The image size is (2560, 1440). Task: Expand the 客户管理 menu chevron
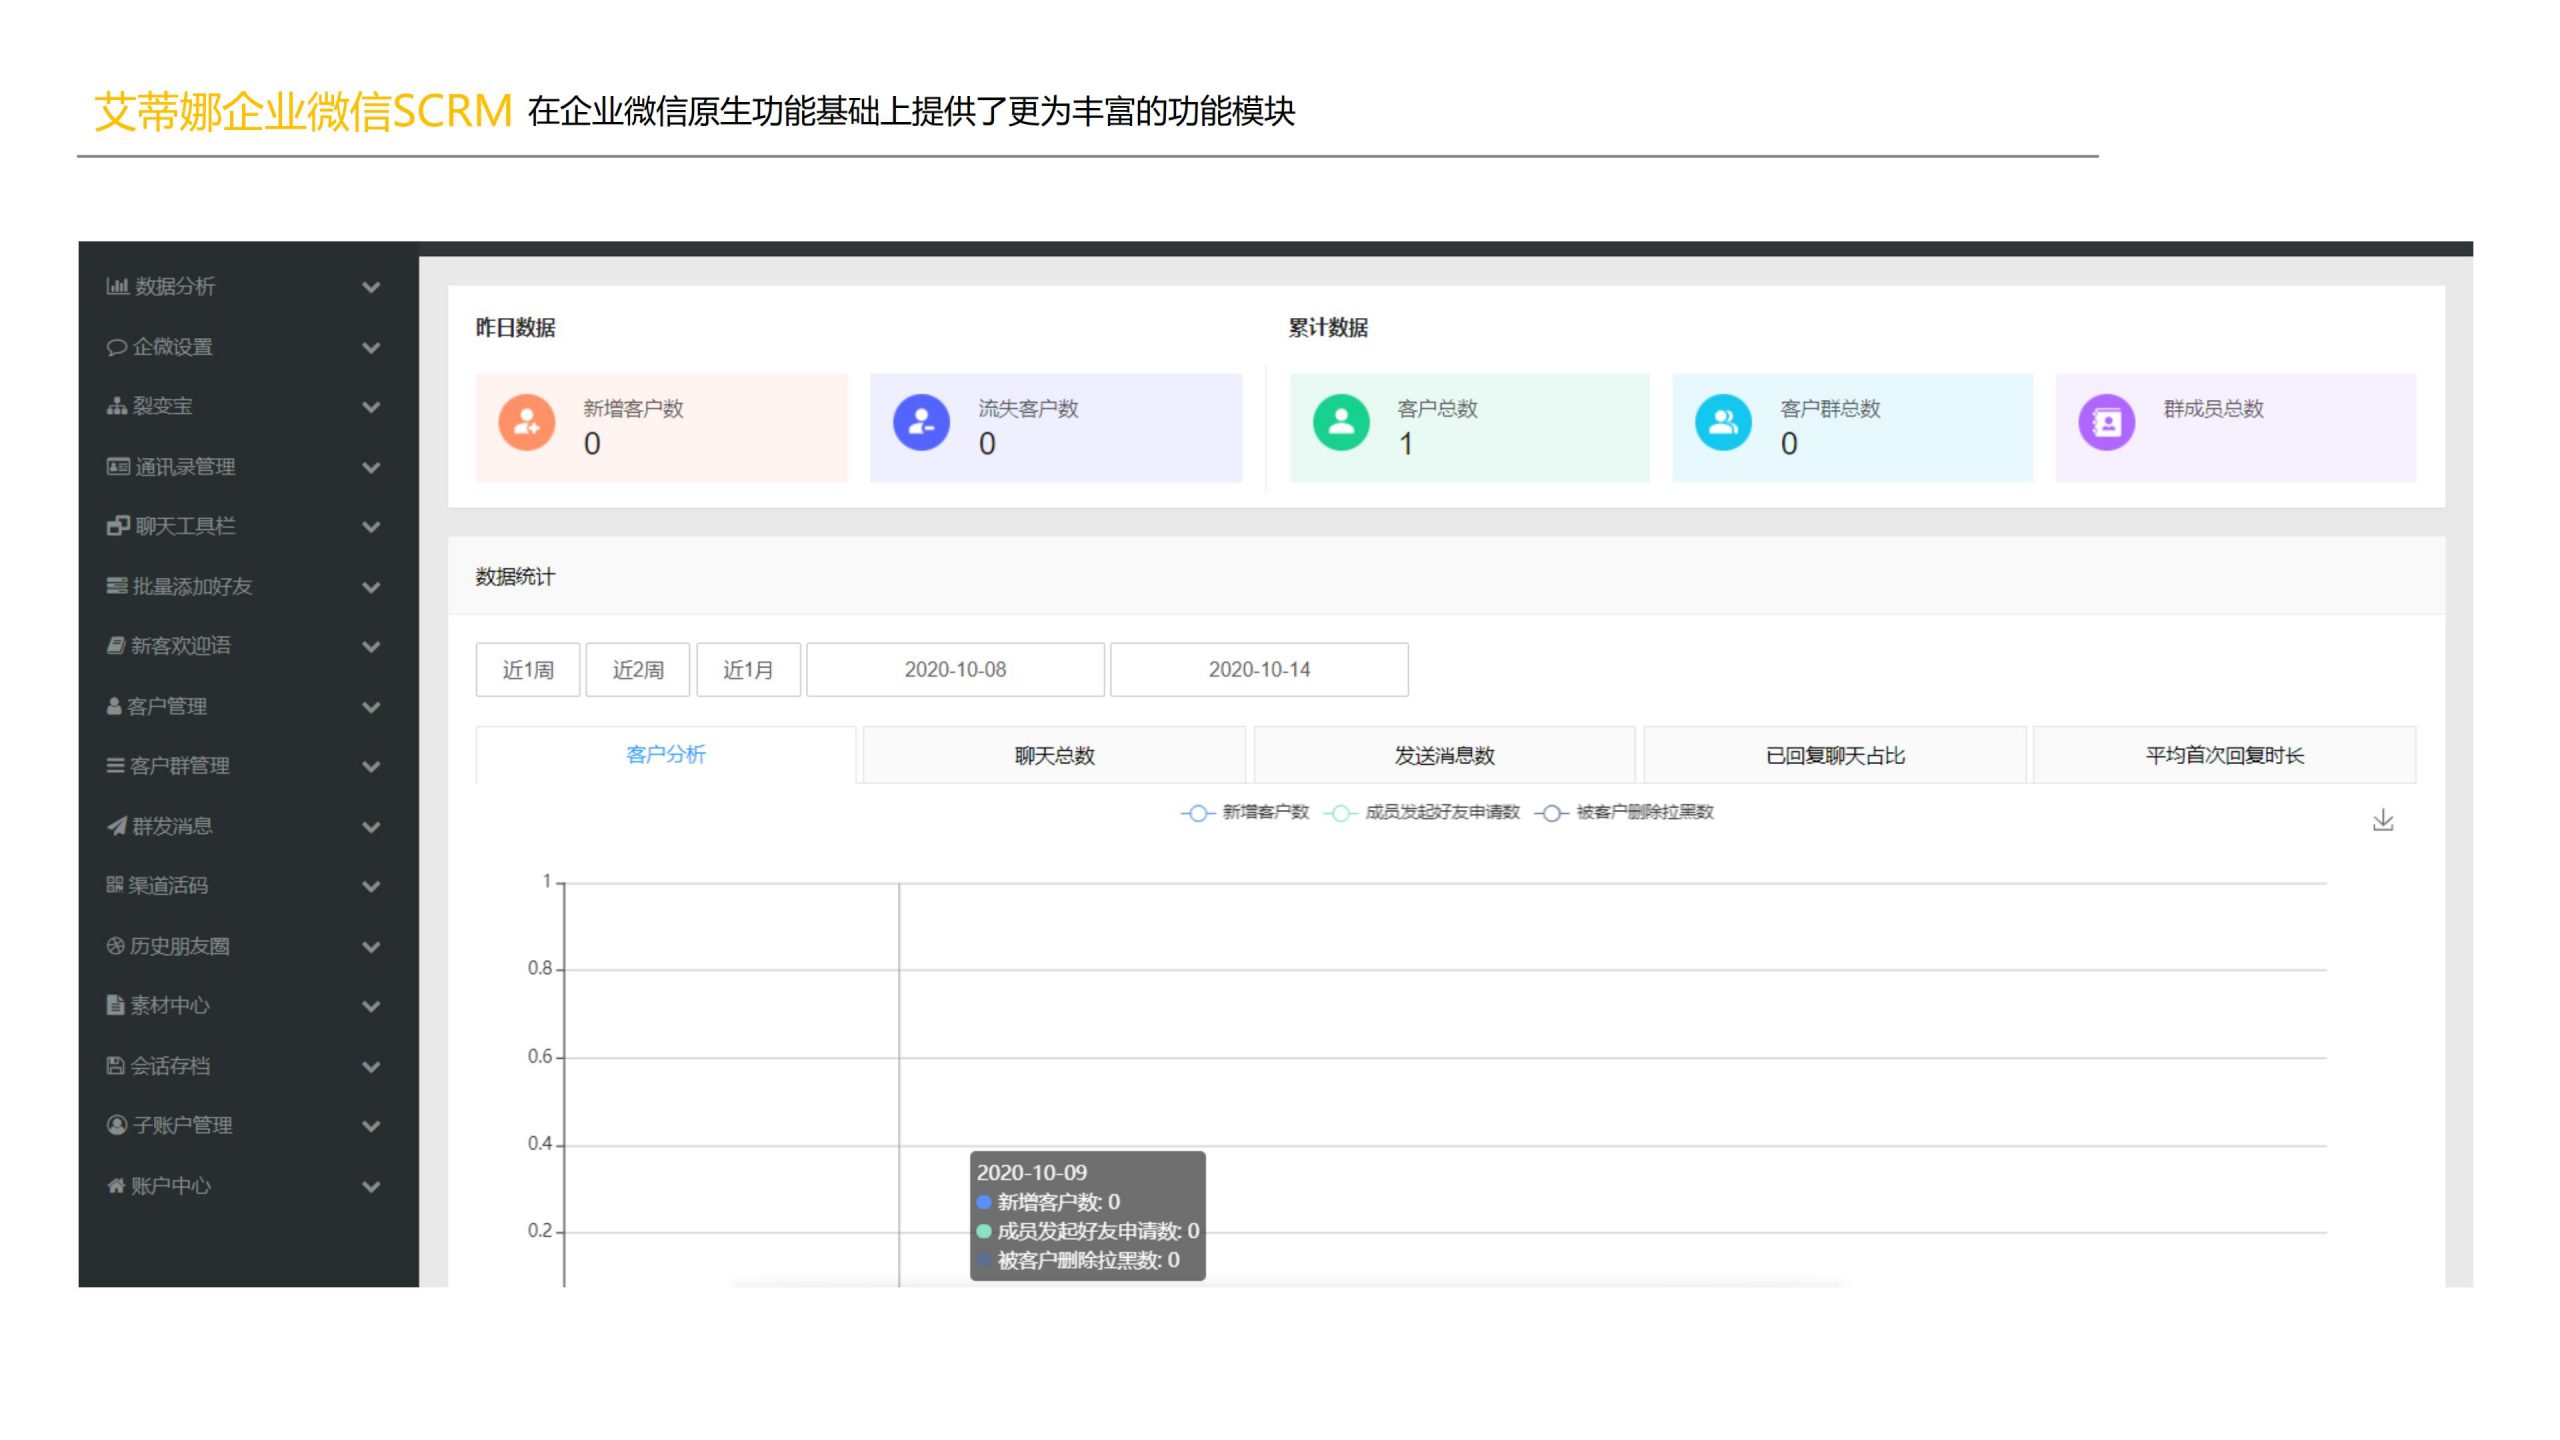pos(371,707)
